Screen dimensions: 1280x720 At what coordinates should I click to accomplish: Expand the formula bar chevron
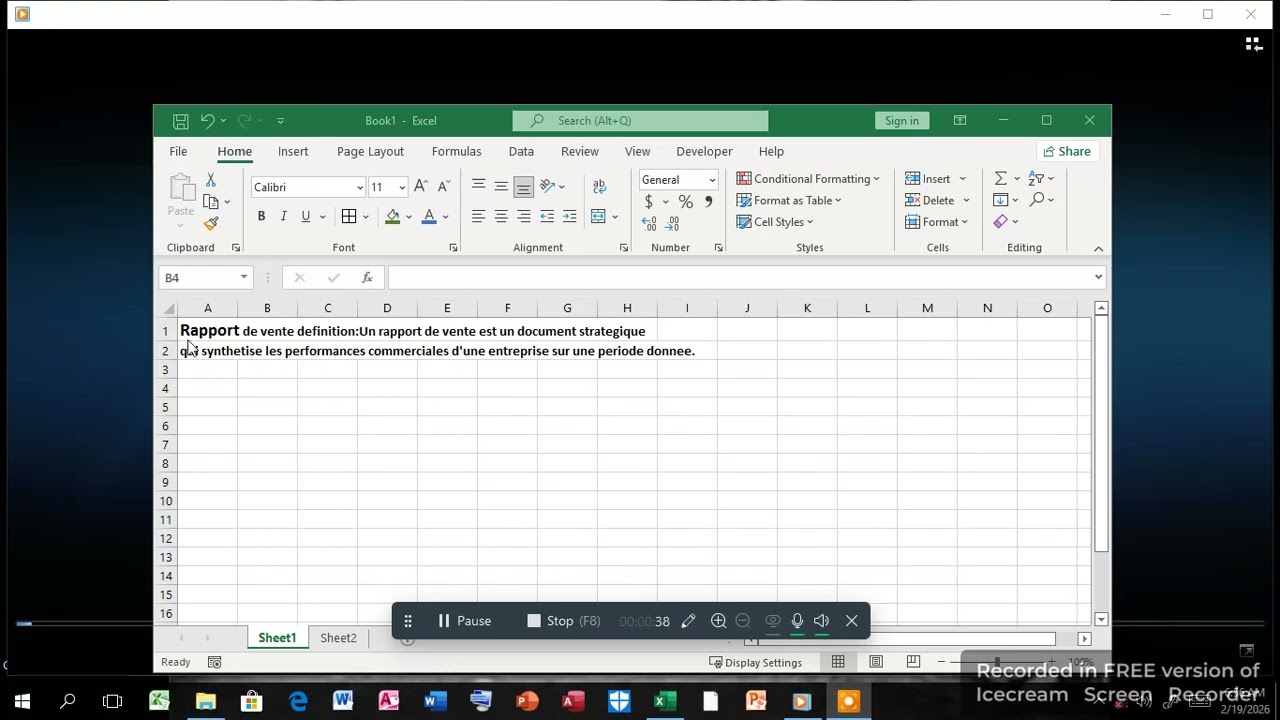[x=1098, y=277]
